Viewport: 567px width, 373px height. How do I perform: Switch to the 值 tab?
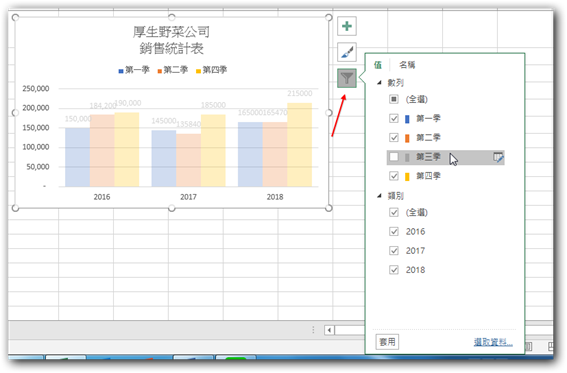[378, 65]
